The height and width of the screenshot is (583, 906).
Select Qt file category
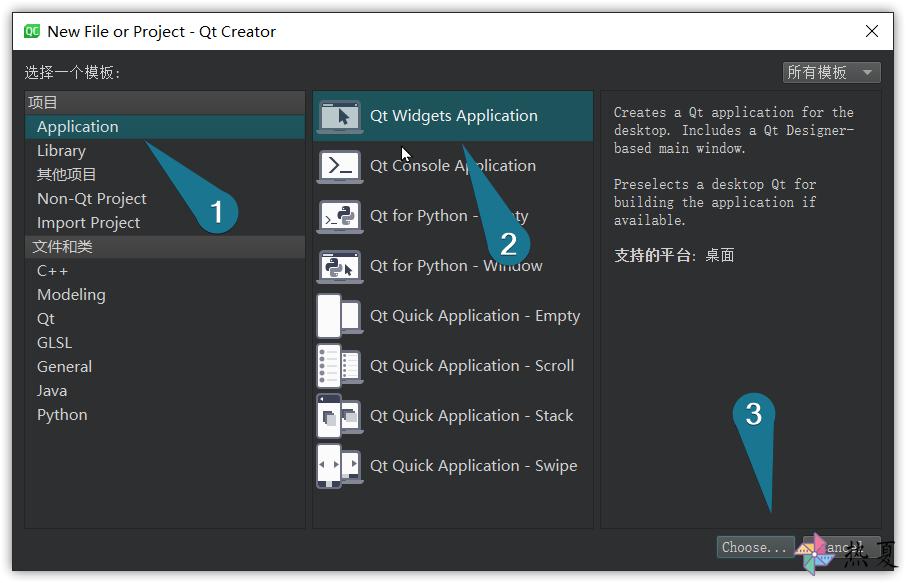165,318
